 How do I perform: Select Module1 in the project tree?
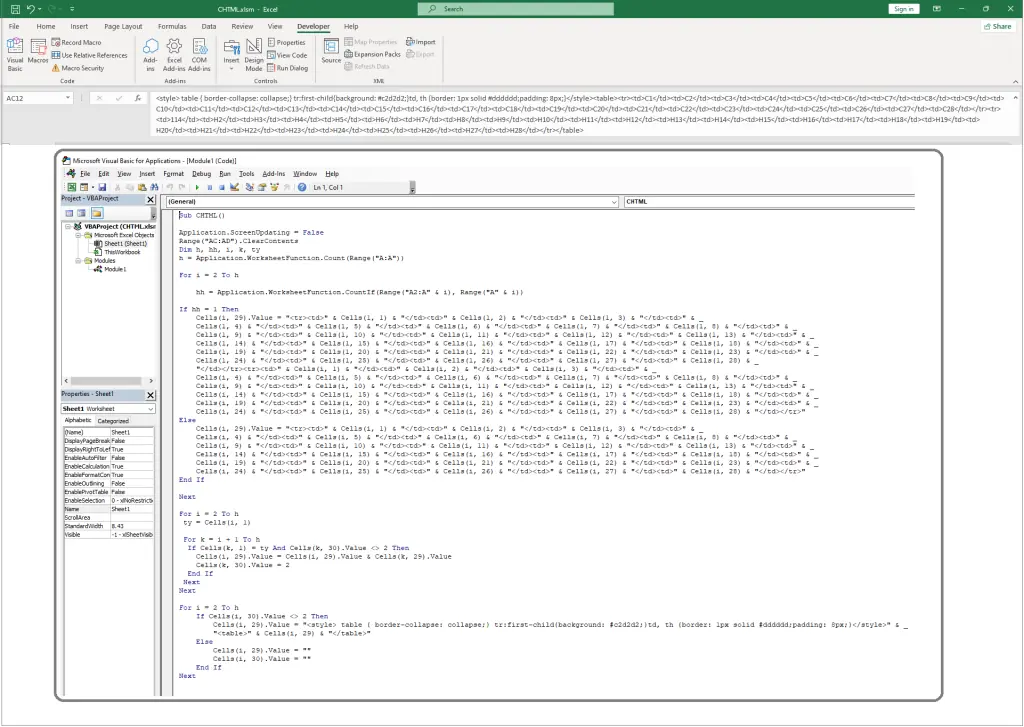point(115,269)
